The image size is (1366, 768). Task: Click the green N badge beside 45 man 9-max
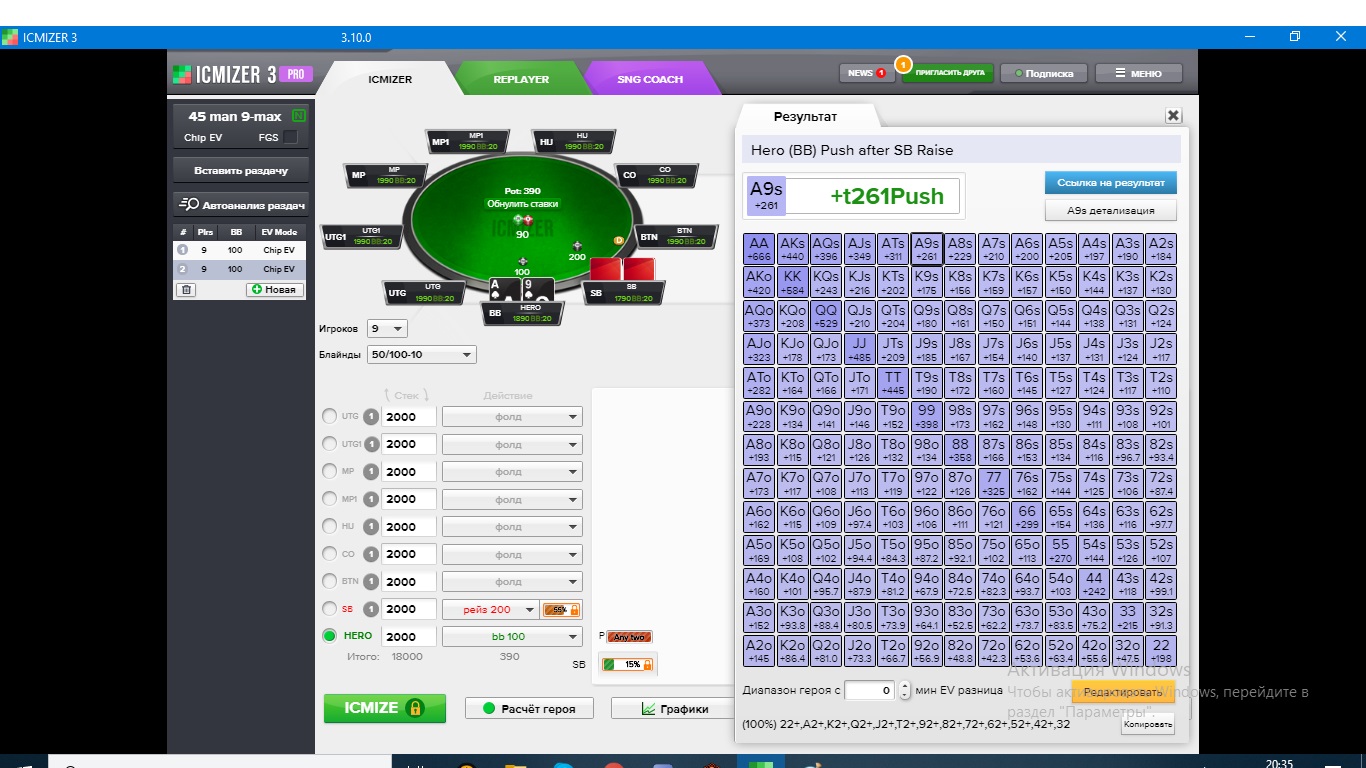(298, 117)
